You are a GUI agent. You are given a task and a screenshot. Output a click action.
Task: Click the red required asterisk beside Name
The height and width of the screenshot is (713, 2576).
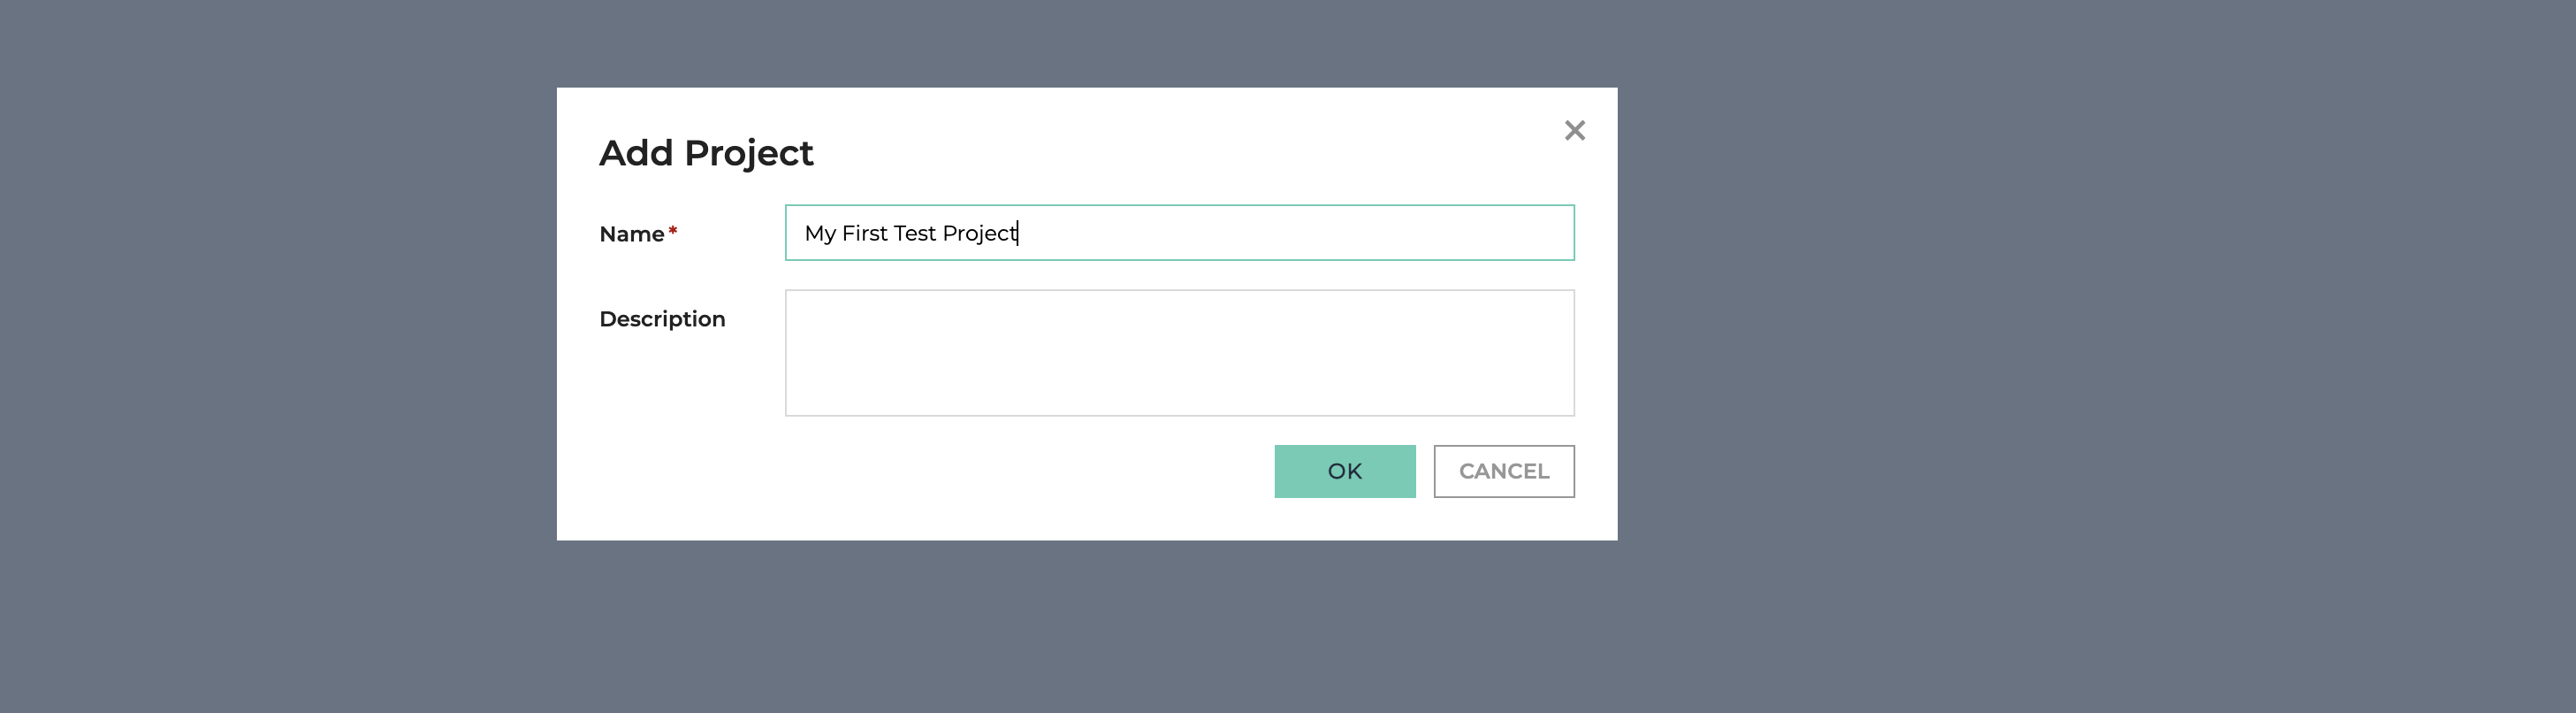[673, 231]
